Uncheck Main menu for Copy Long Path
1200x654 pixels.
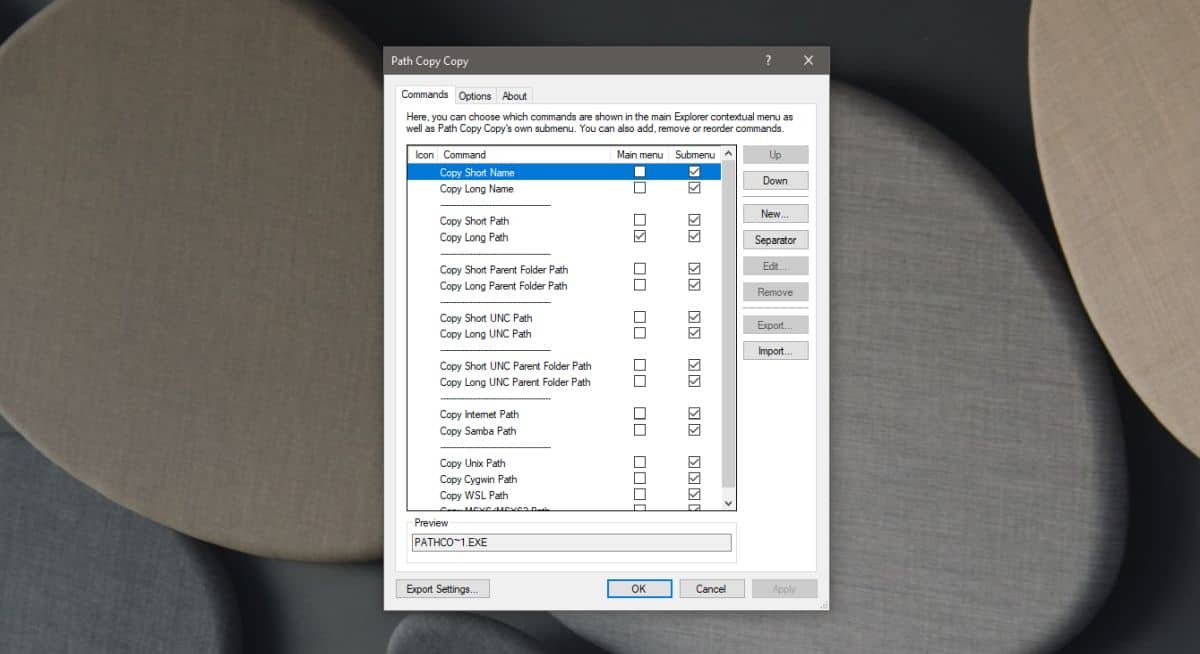(640, 237)
